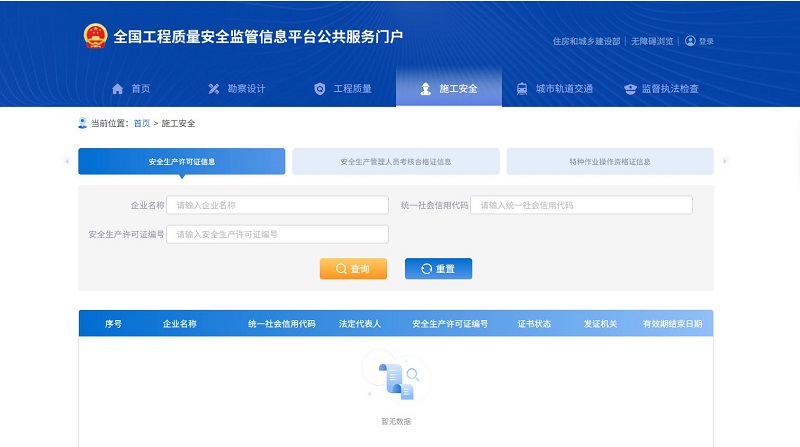Open the 施工安全 navigation tab

coord(448,89)
